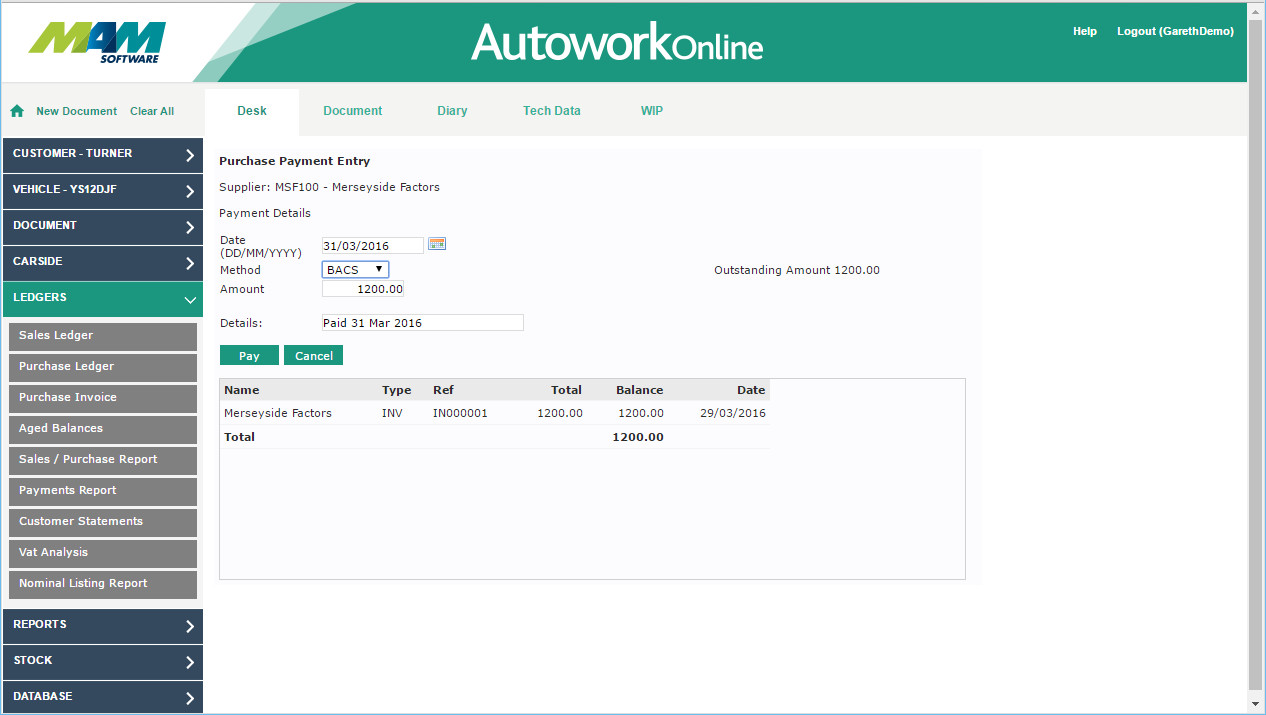
Task: Expand the Stock sidebar section
Action: [102, 661]
